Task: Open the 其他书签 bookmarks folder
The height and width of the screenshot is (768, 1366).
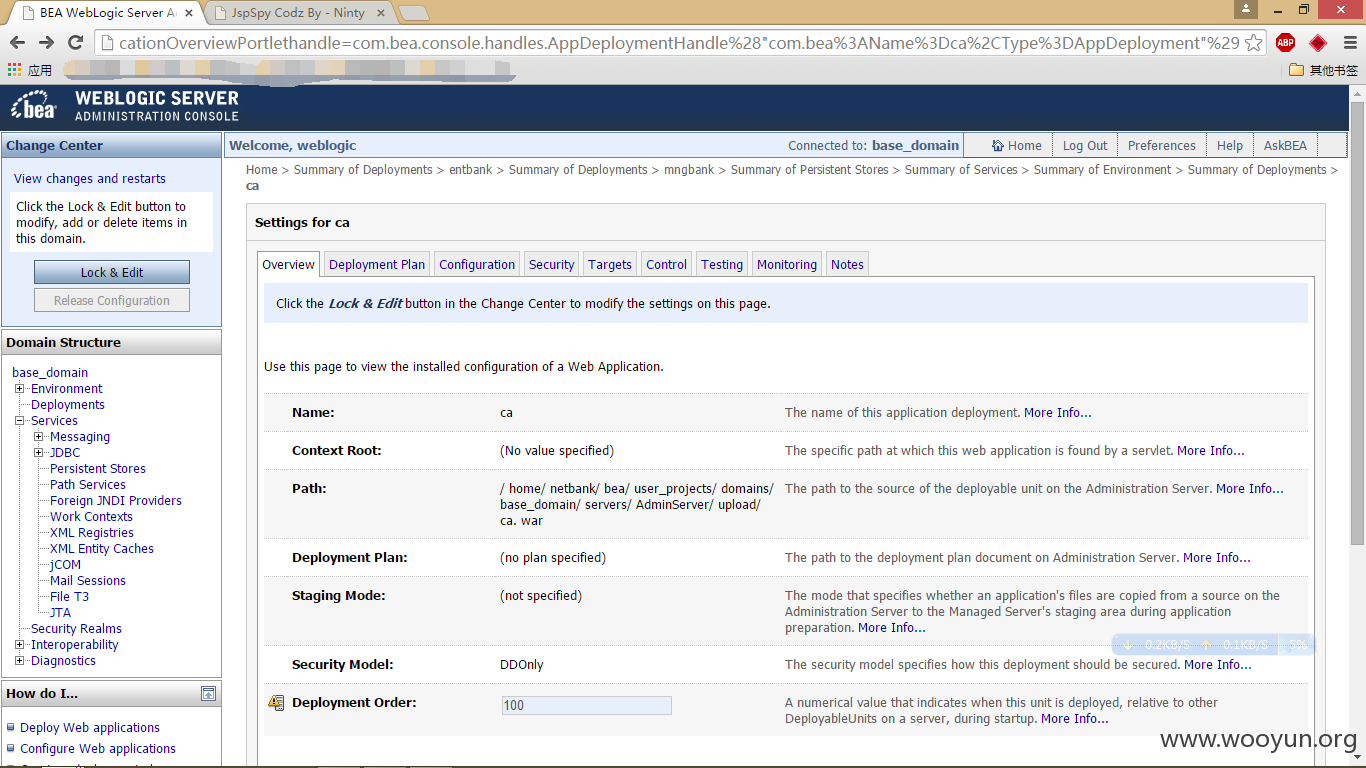Action: (1323, 70)
